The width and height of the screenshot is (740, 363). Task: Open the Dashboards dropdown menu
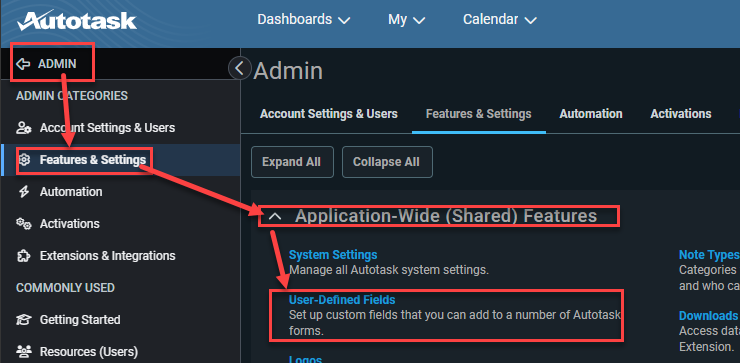[303, 19]
